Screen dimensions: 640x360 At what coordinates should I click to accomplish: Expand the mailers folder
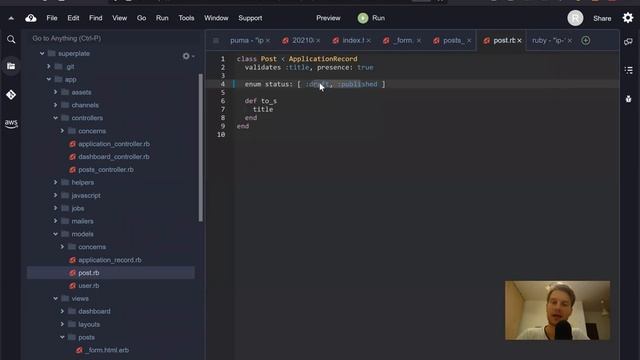[56, 221]
